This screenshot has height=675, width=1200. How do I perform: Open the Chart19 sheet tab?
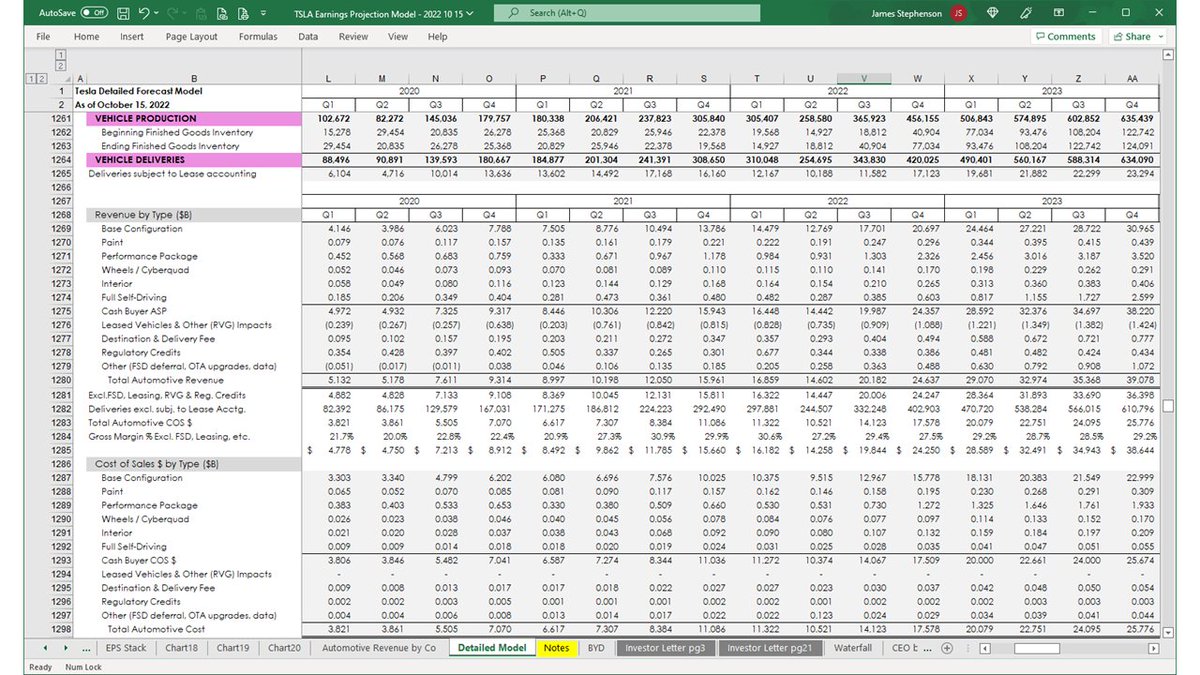(x=233, y=648)
